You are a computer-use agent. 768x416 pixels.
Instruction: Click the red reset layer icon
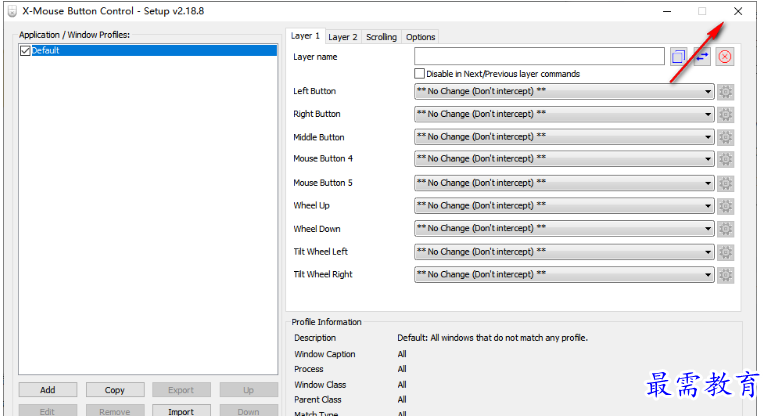click(x=725, y=57)
